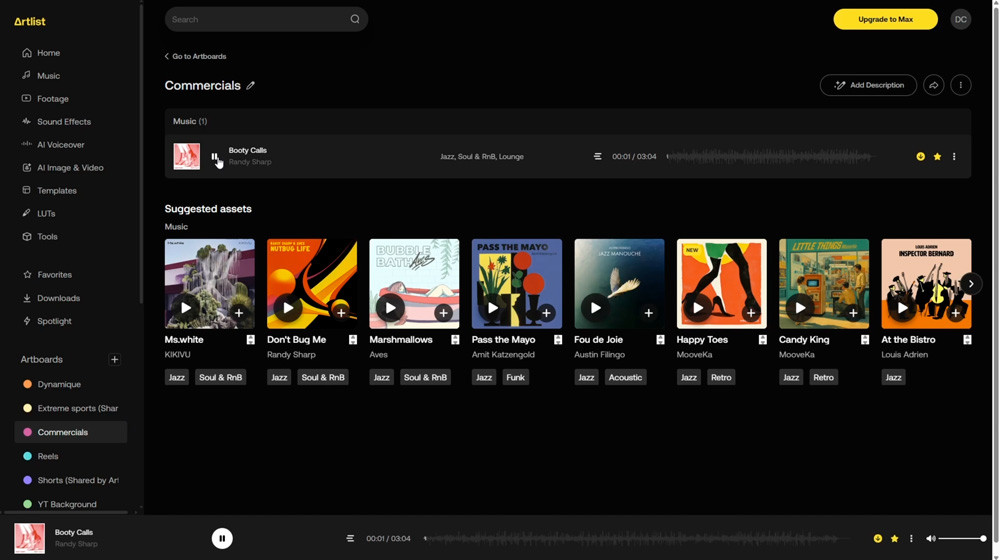Open the DC account avatar menu
1000x560 pixels.
click(960, 19)
